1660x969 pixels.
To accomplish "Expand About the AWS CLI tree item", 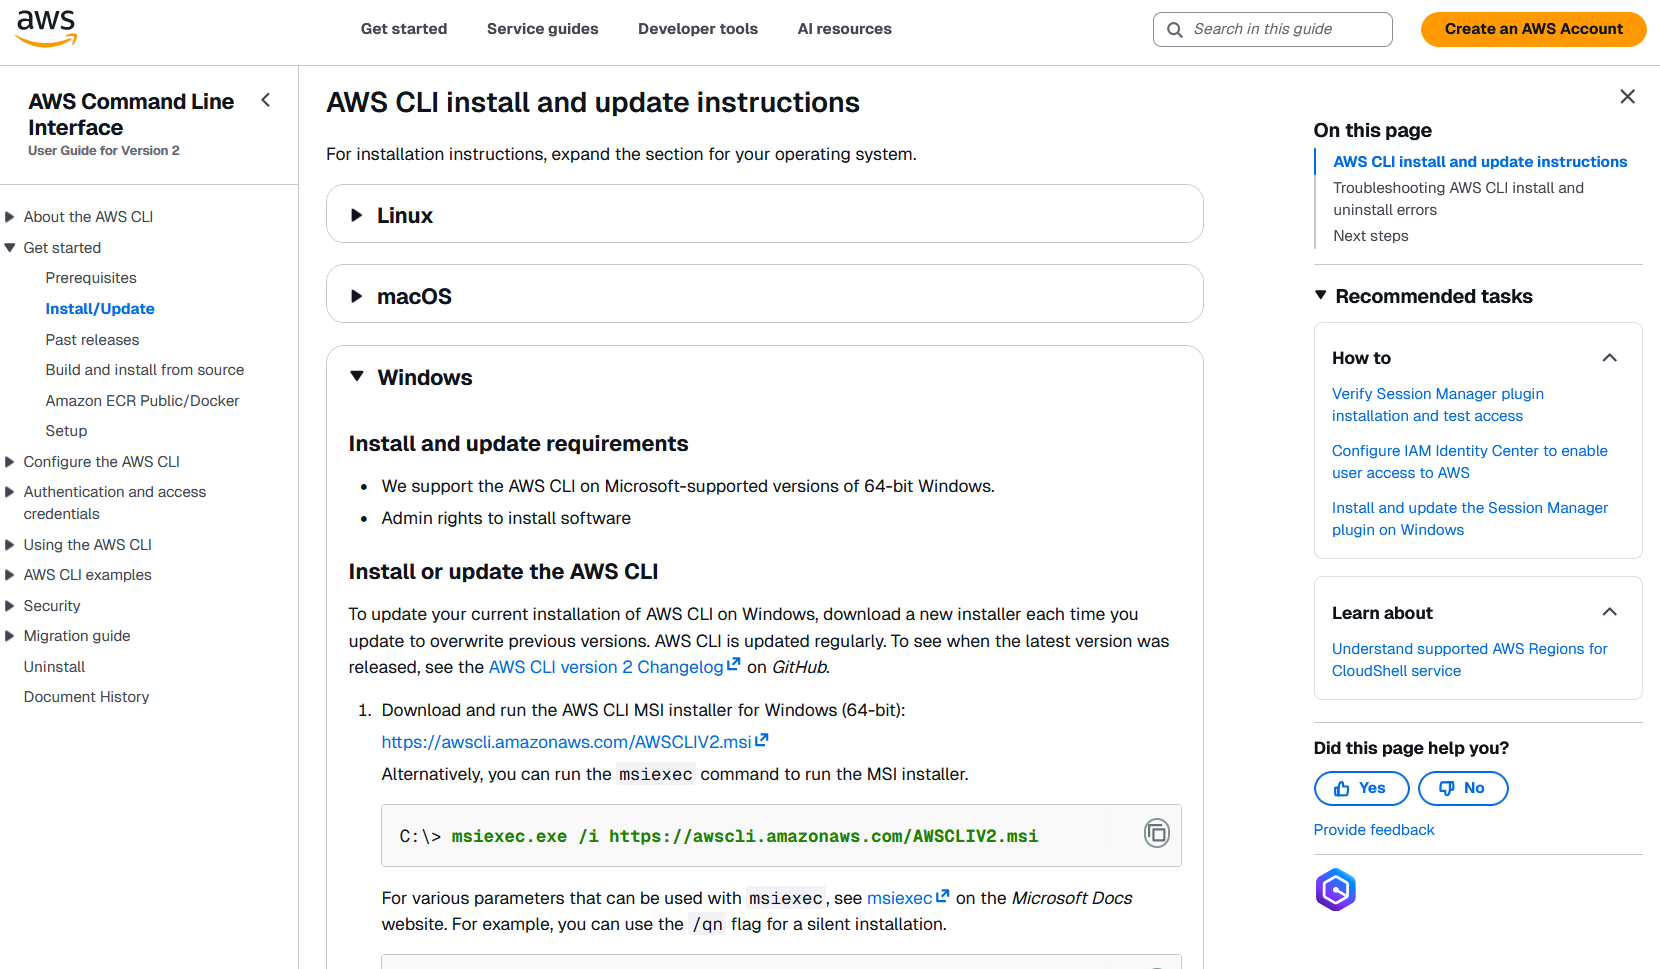I will 10,217.
